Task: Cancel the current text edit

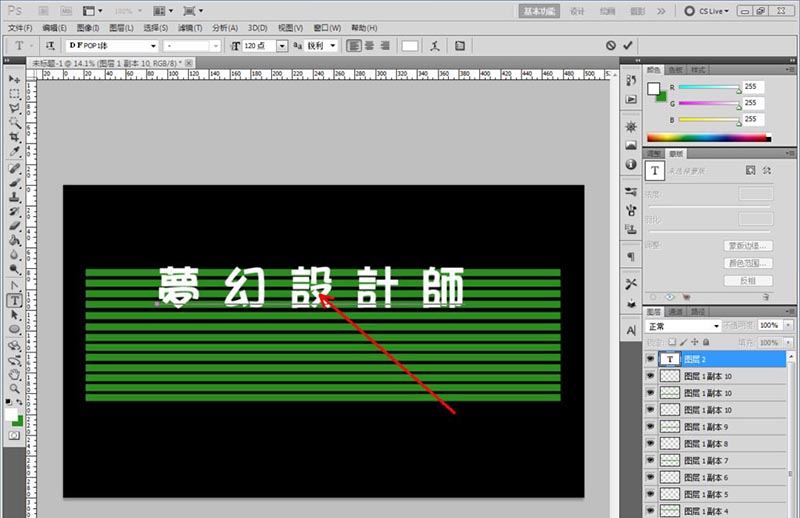Action: [x=611, y=45]
